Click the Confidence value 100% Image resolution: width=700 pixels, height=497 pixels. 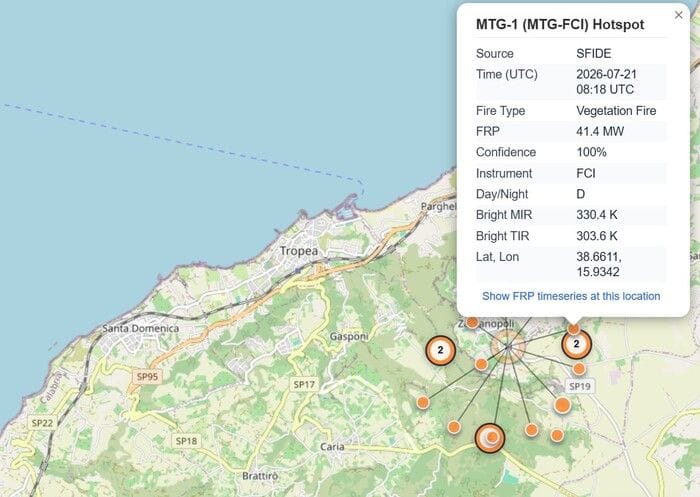click(x=591, y=152)
